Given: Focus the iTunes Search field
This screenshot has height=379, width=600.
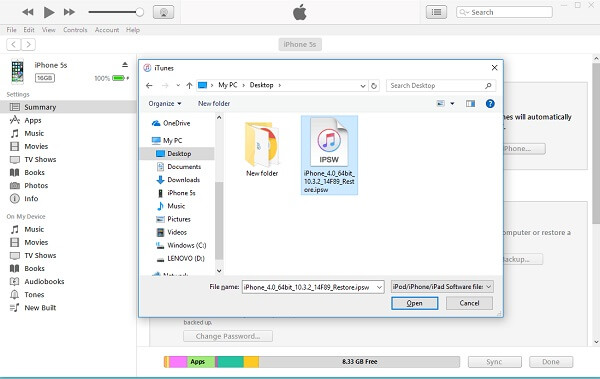Looking at the screenshot, I should 504,12.
